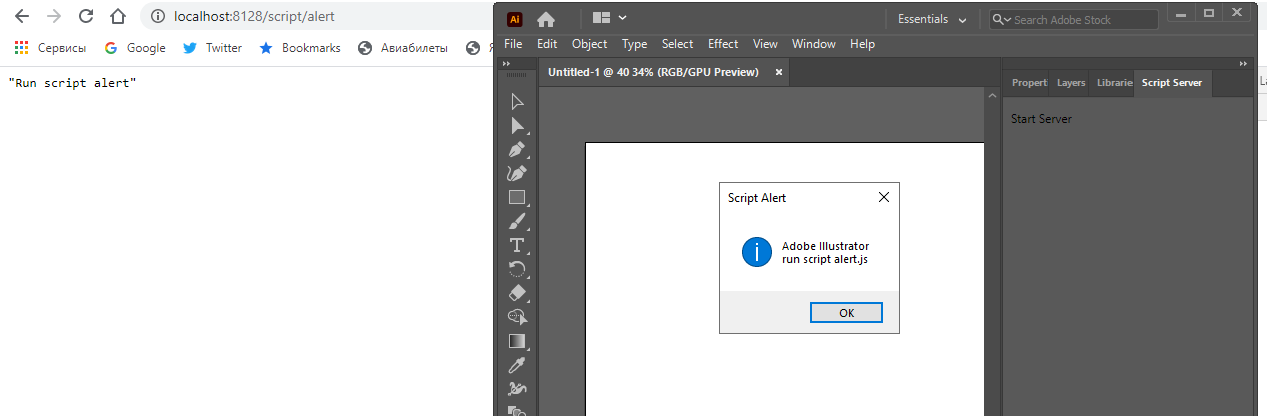This screenshot has width=1267, height=416.
Task: Click the "run script alert.js" dialog message
Action: (x=825, y=259)
